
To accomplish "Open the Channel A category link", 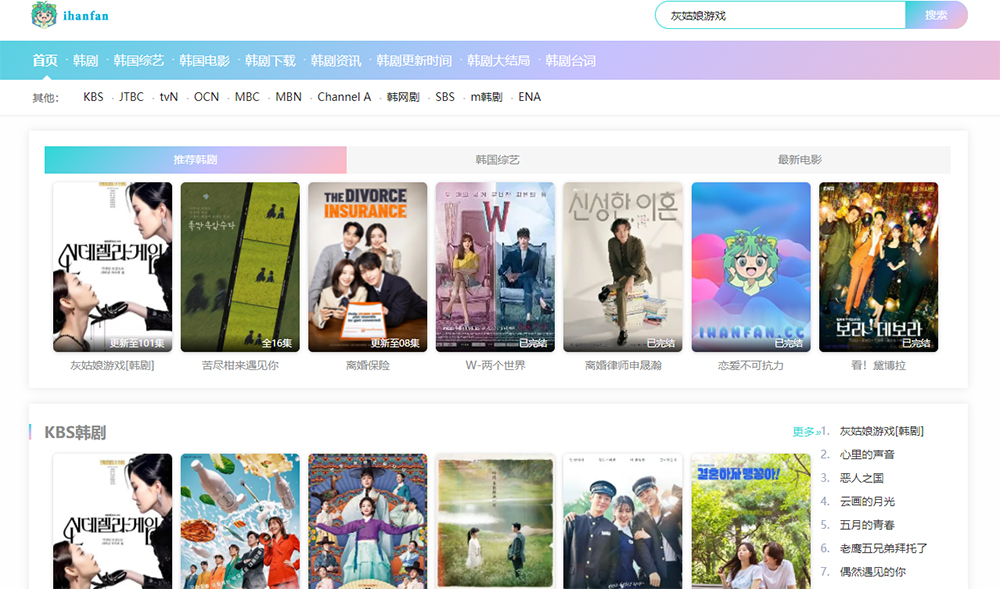I will click(x=344, y=97).
